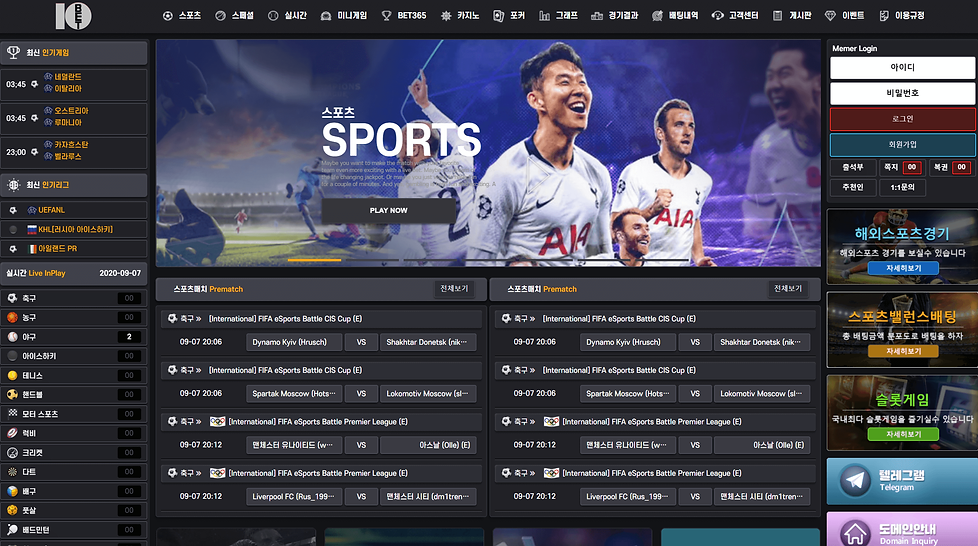Open the 아일랜드 PR league
Viewport: 978px width, 546px height.
pos(74,249)
